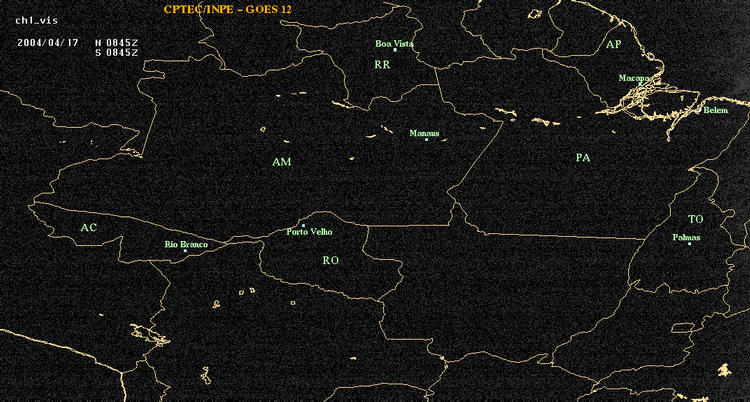Select the Manaus city label
This screenshot has width=750, height=402.
[x=424, y=134]
